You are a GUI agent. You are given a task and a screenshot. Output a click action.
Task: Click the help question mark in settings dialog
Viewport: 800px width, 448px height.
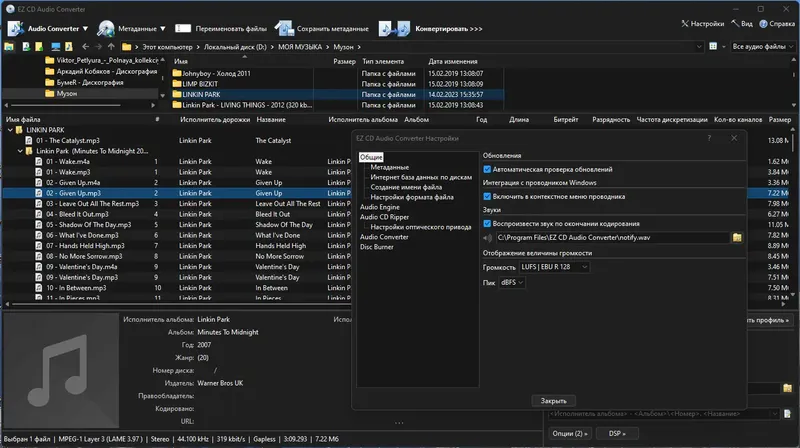pos(710,140)
